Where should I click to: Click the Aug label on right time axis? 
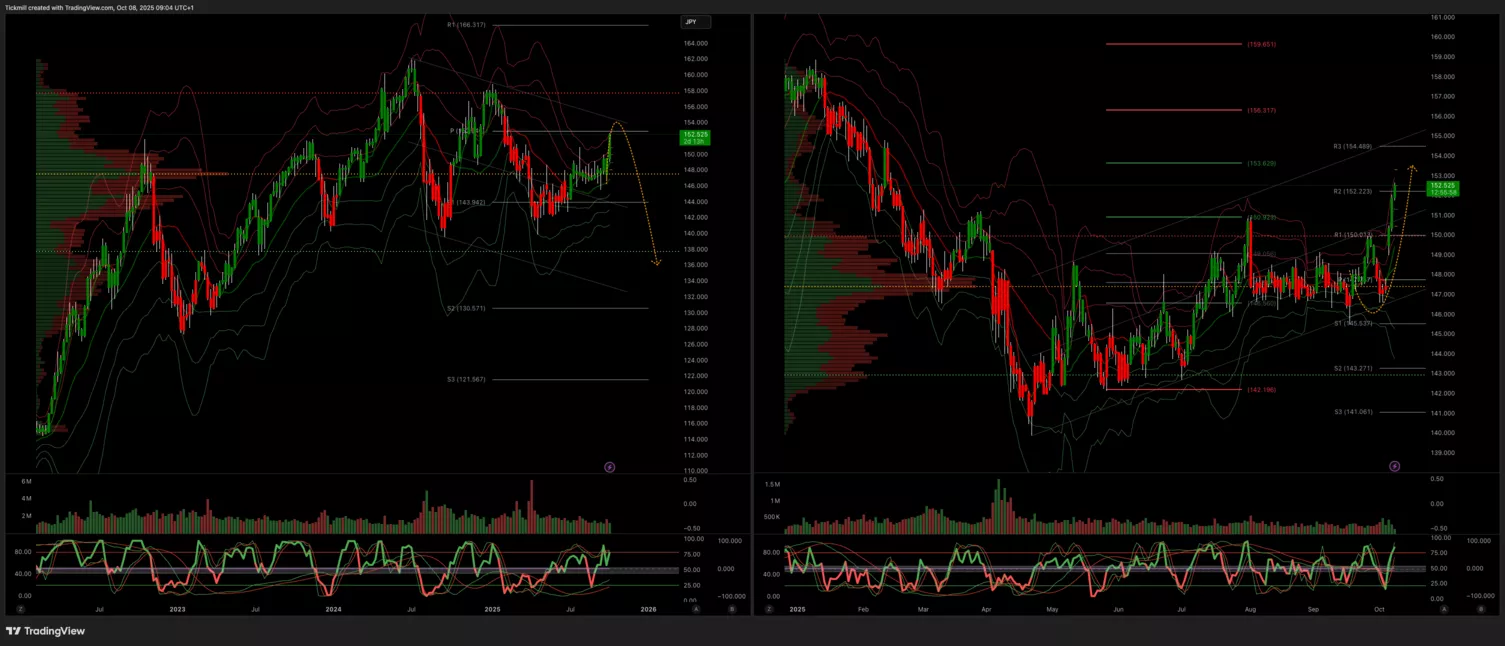point(1248,608)
